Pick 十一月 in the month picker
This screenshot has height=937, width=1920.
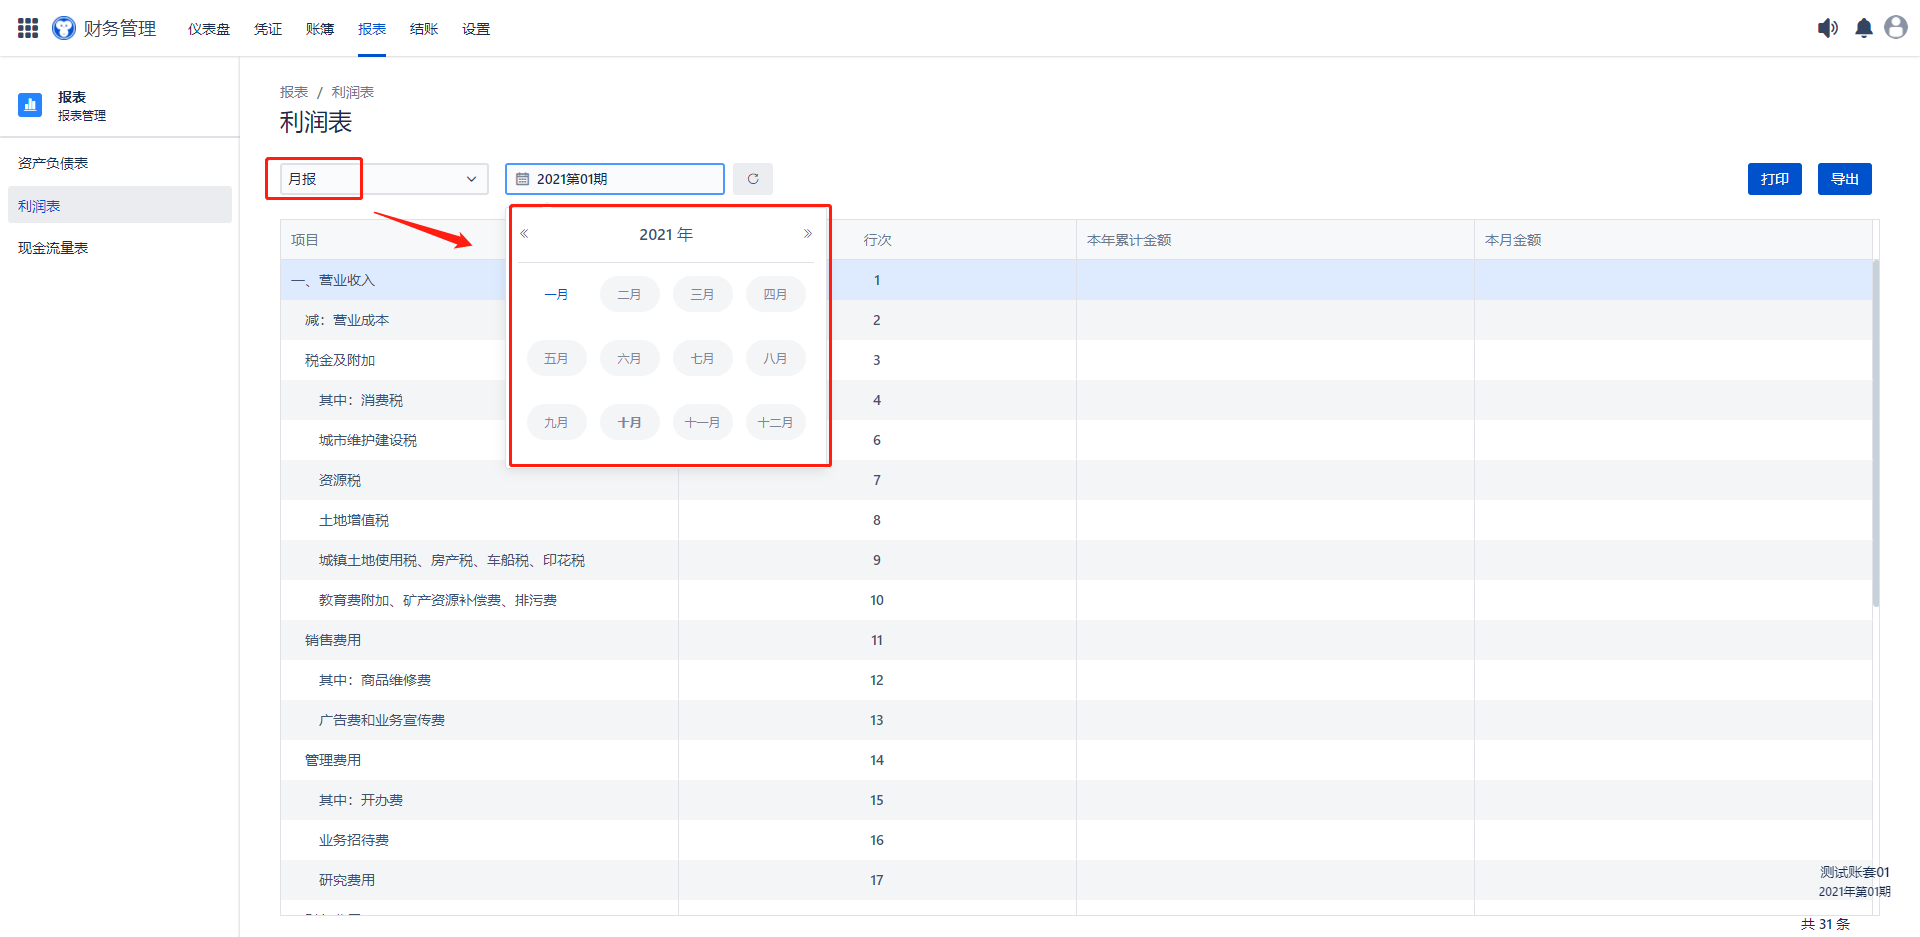pyautogui.click(x=702, y=422)
